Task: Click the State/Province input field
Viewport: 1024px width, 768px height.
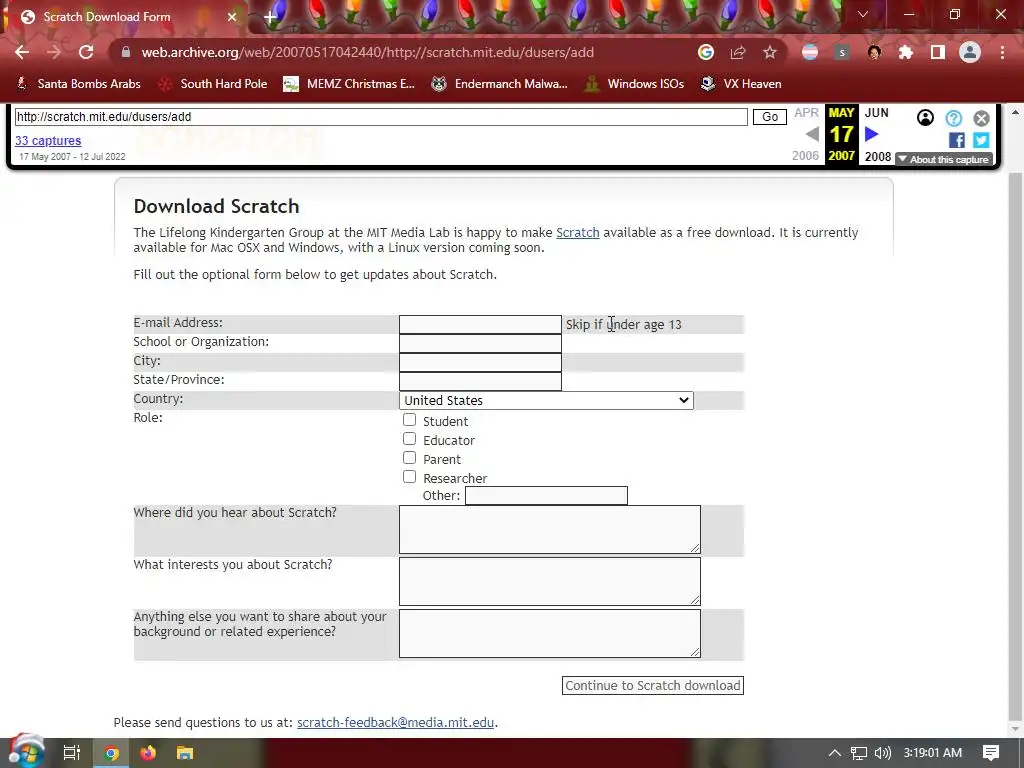Action: click(x=480, y=381)
